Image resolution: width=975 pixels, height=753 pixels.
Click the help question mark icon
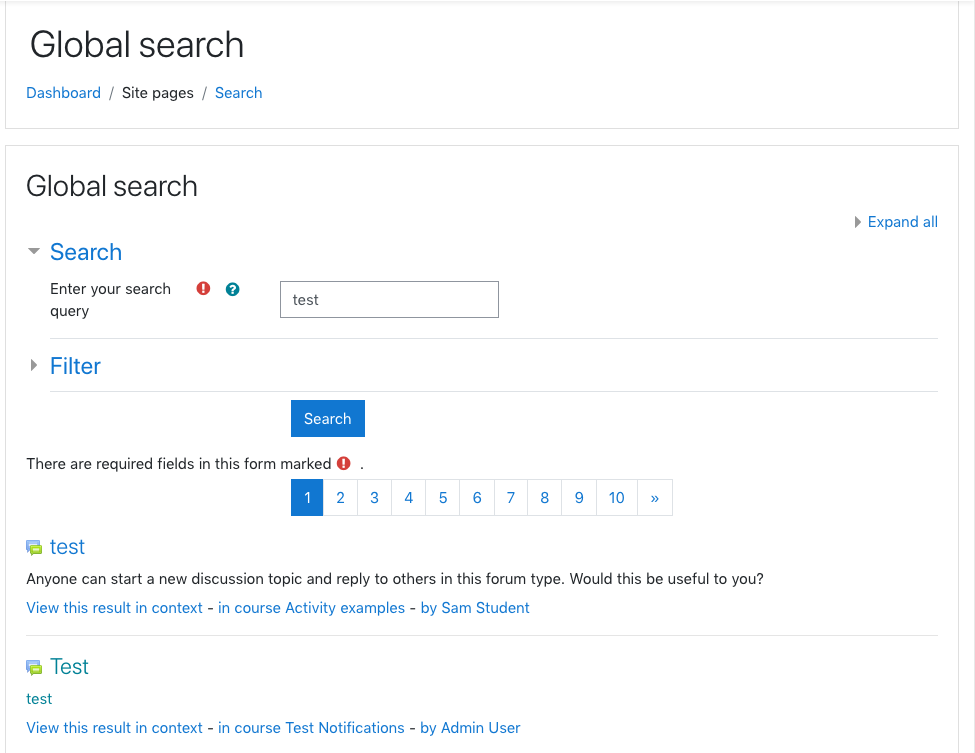click(x=233, y=289)
